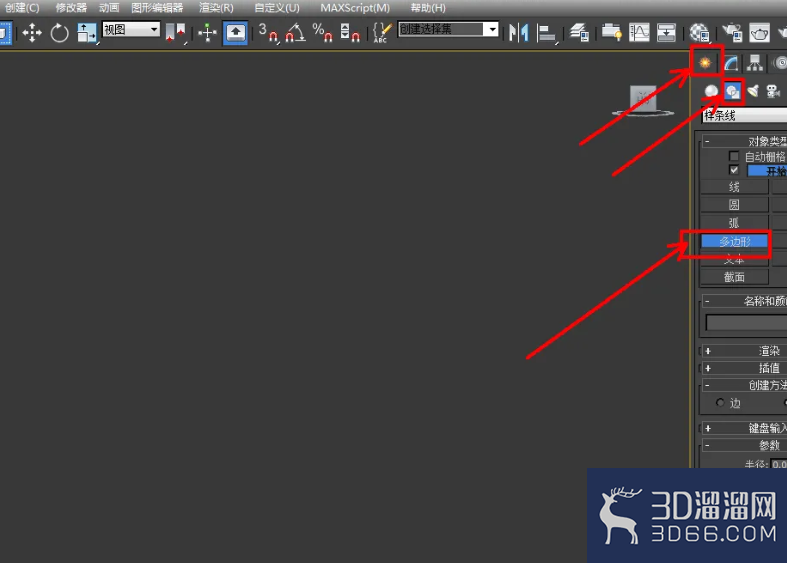Open the 创建选择集 dropdown
This screenshot has width=787, height=563.
pyautogui.click(x=448, y=29)
